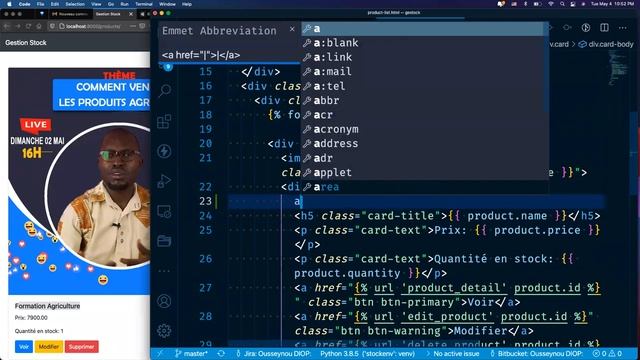Select the 'acr' suggestion
The image size is (640, 360).
(423, 115)
